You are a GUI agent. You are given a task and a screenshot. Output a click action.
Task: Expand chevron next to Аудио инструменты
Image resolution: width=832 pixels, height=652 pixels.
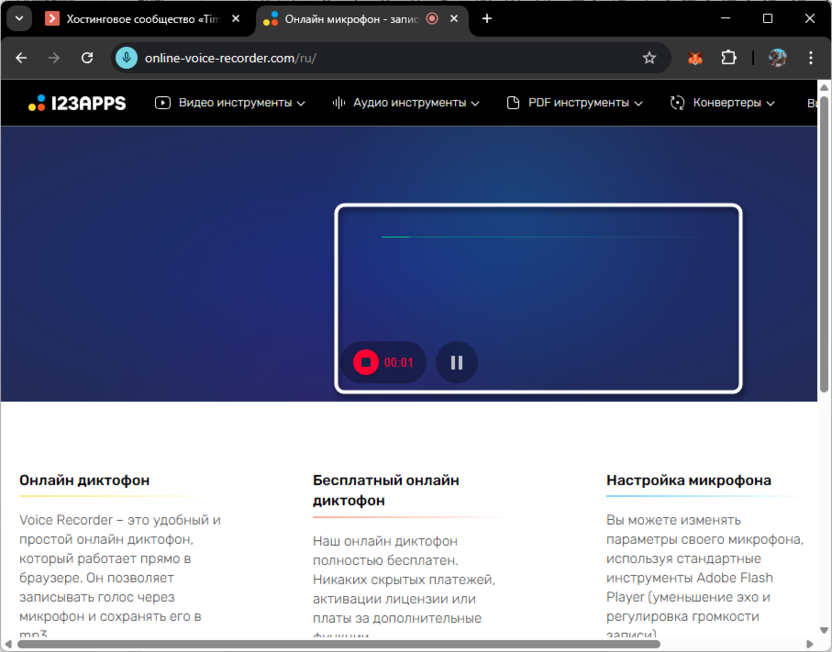click(x=475, y=103)
